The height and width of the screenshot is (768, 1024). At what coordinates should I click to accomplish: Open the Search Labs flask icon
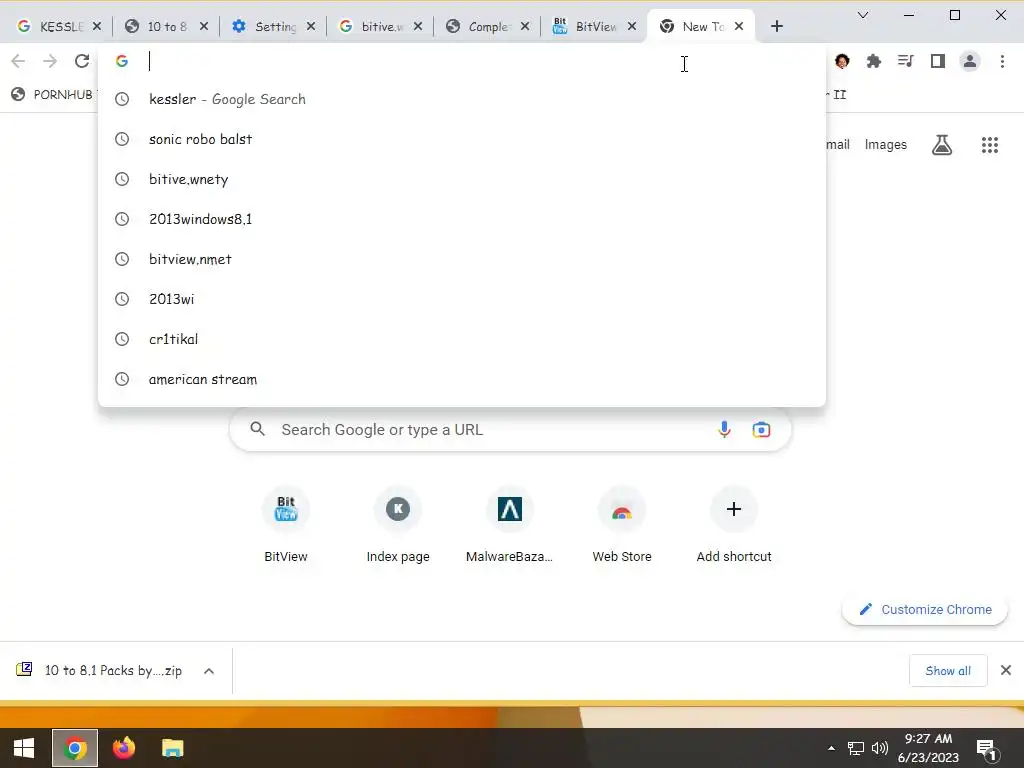(x=942, y=144)
